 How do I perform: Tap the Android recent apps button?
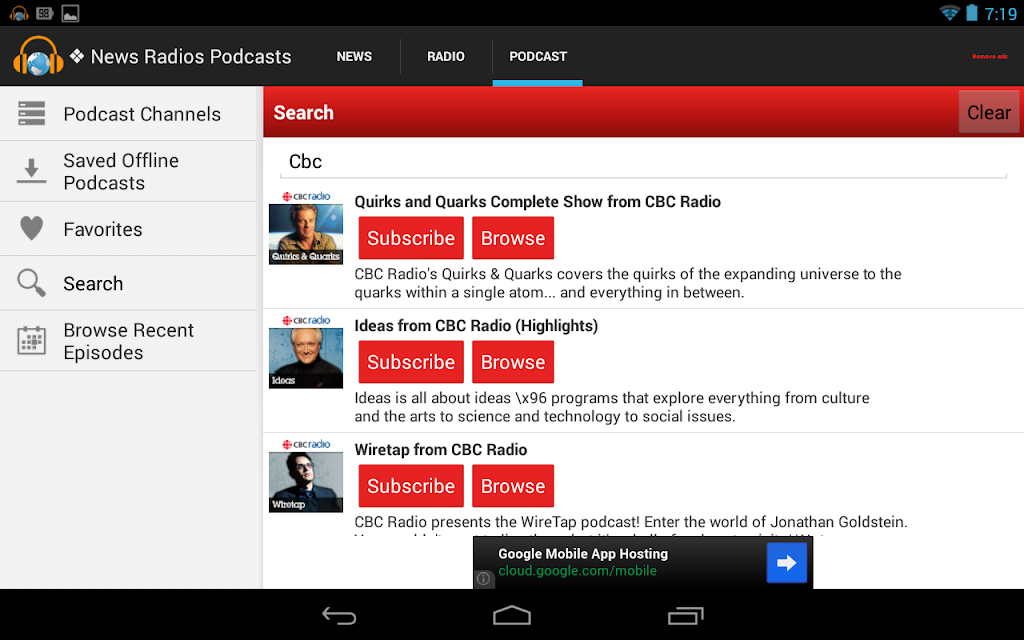coord(685,615)
